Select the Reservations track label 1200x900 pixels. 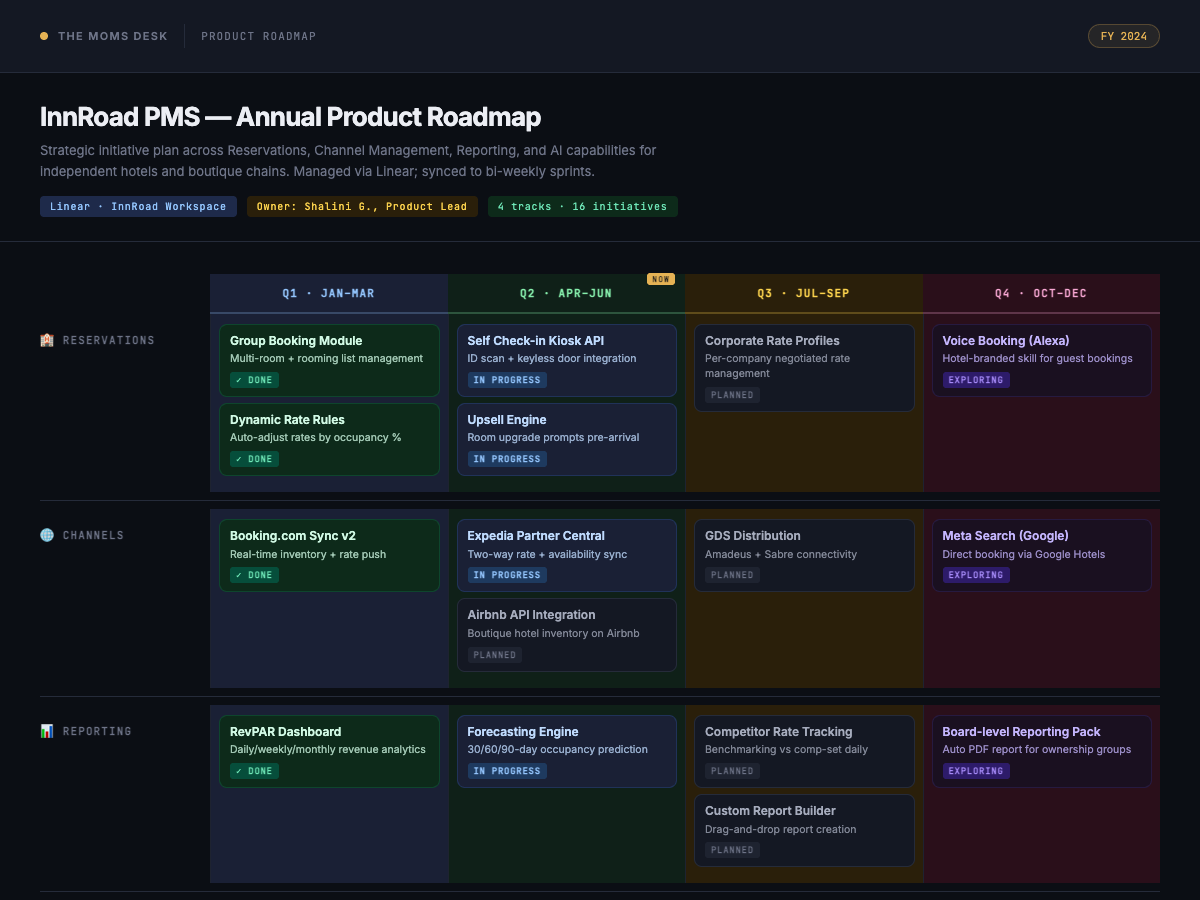[x=109, y=340]
